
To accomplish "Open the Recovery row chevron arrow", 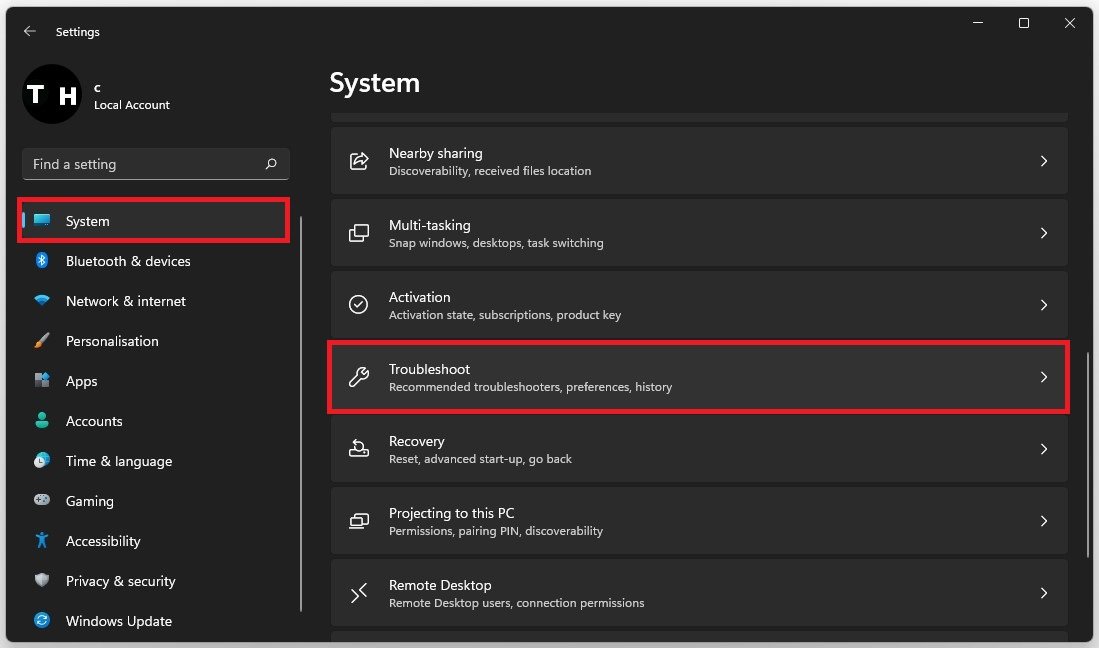I will [1043, 449].
